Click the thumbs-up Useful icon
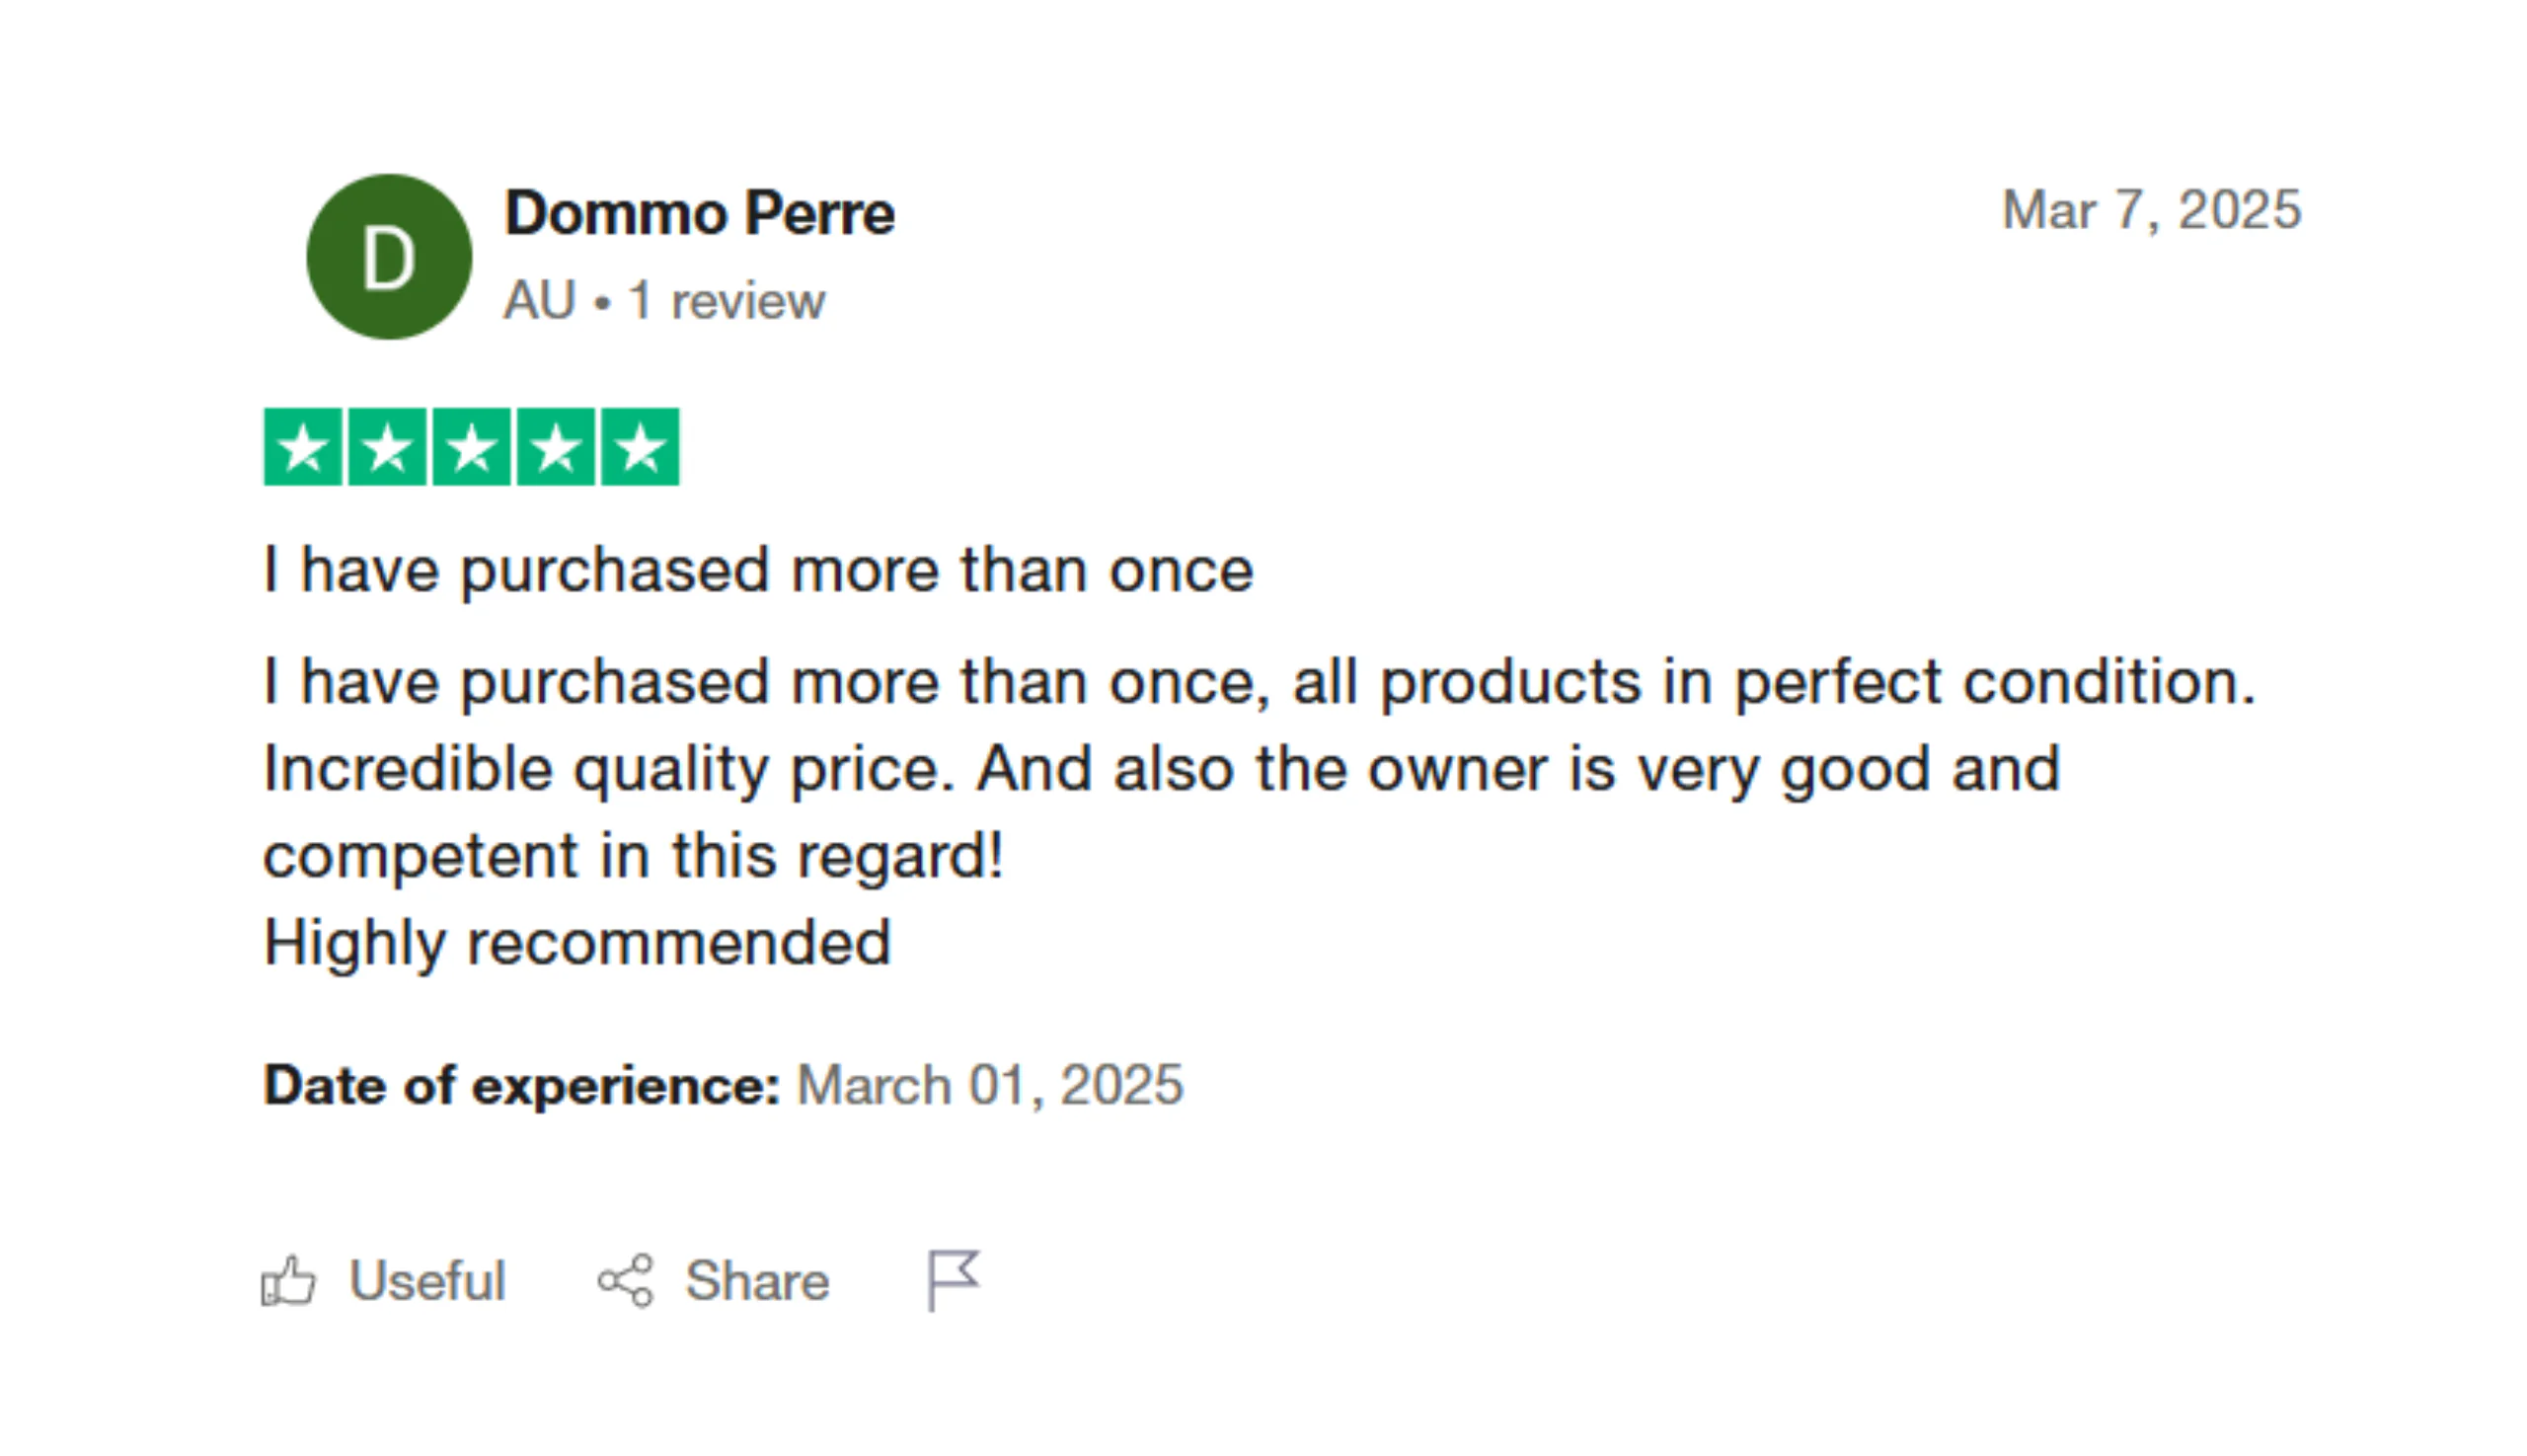Image resolution: width=2527 pixels, height=1456 pixels. (x=288, y=1281)
